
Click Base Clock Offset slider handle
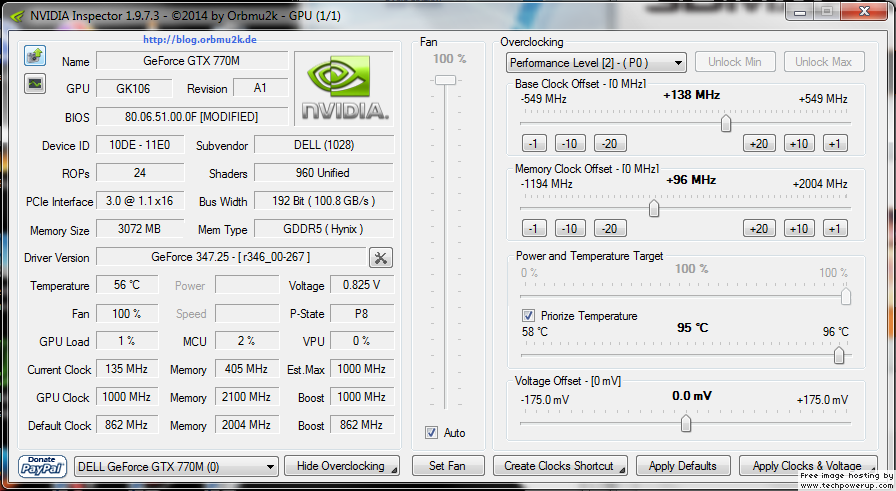tap(726, 123)
